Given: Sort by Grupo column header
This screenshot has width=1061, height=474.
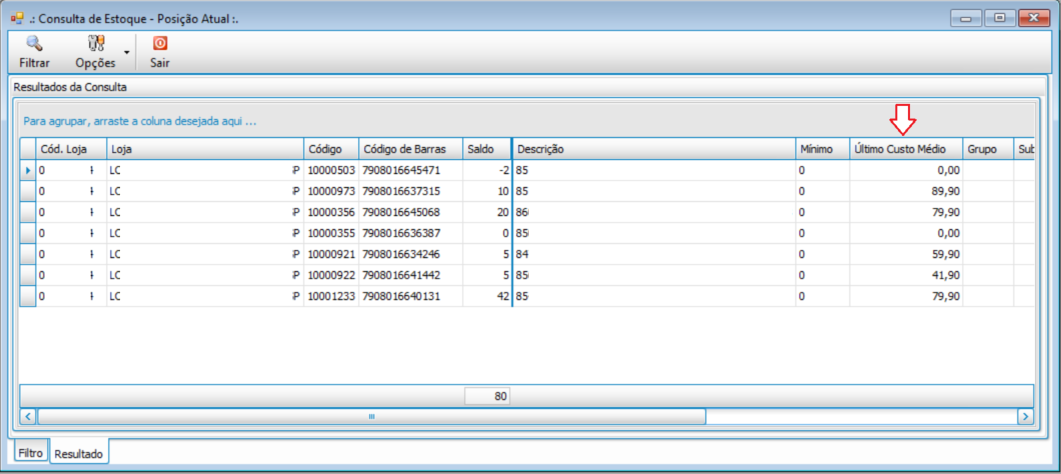Looking at the screenshot, I should pyautogui.click(x=988, y=149).
